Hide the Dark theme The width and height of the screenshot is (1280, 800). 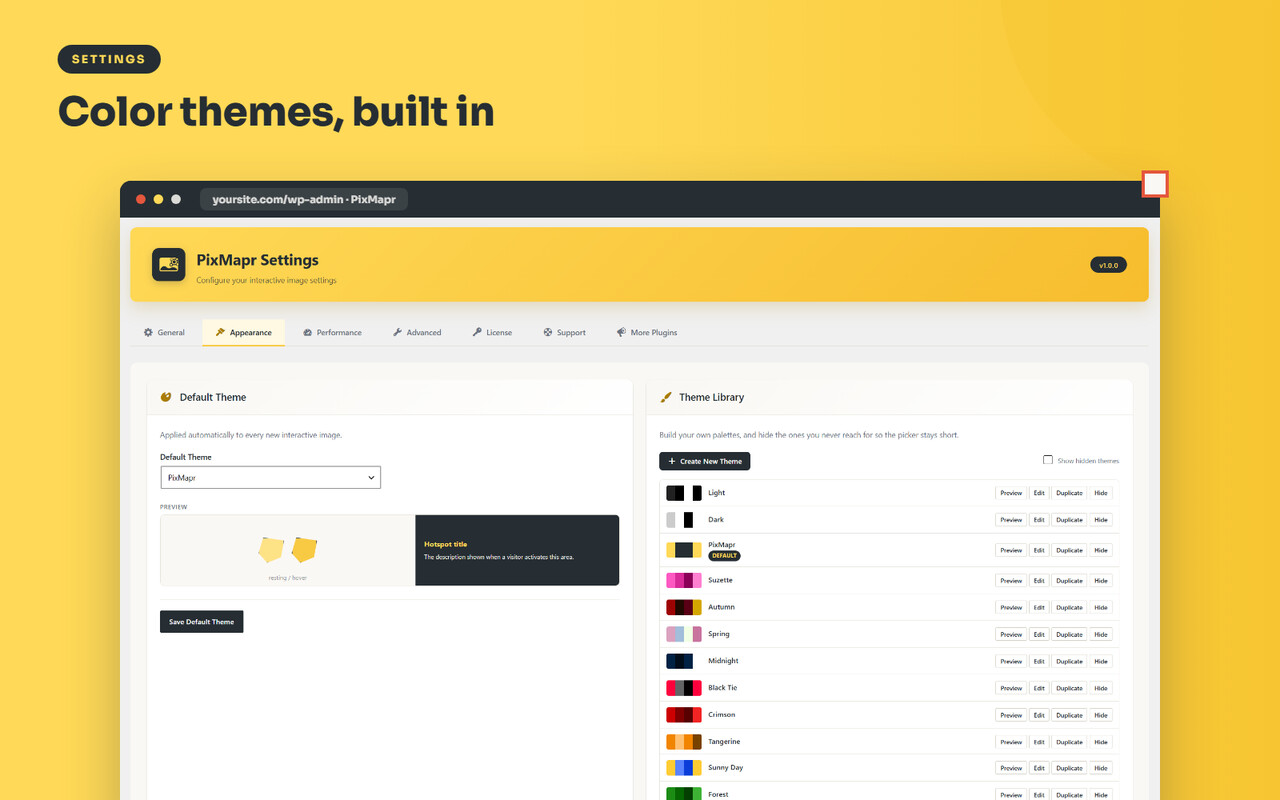1101,520
